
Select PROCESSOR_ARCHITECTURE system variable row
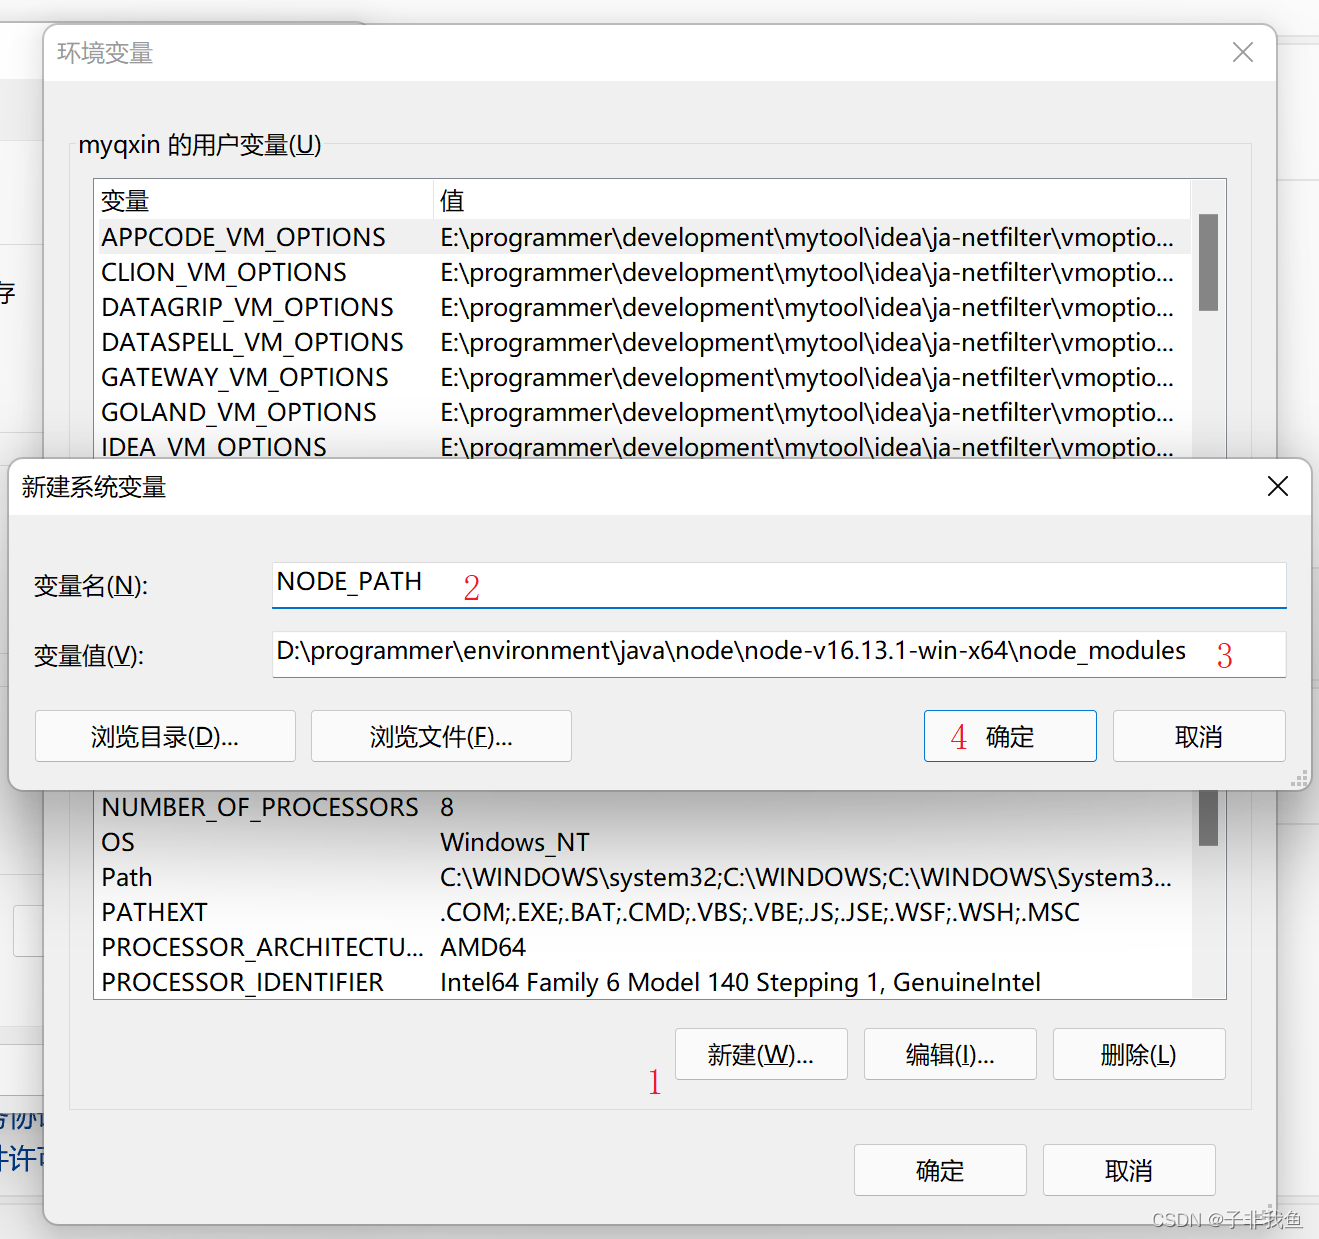pyautogui.click(x=642, y=947)
